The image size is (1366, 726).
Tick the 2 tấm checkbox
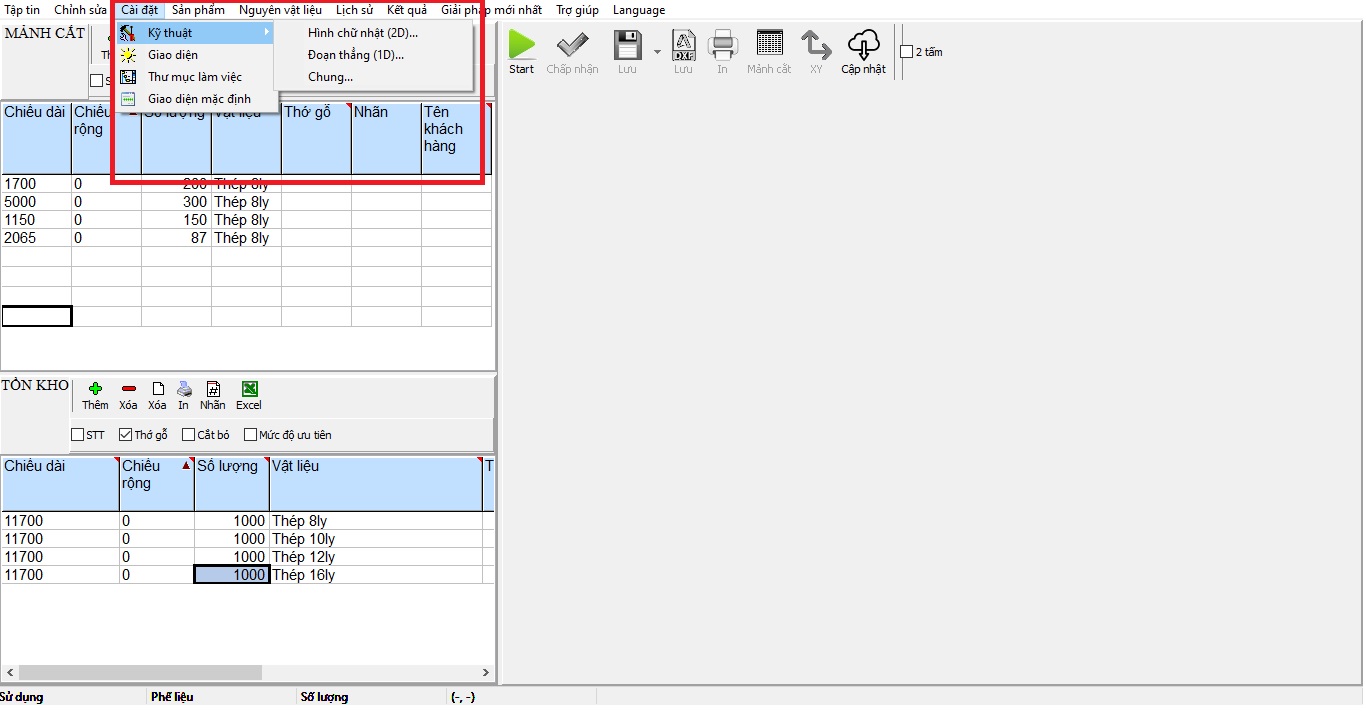(x=906, y=52)
